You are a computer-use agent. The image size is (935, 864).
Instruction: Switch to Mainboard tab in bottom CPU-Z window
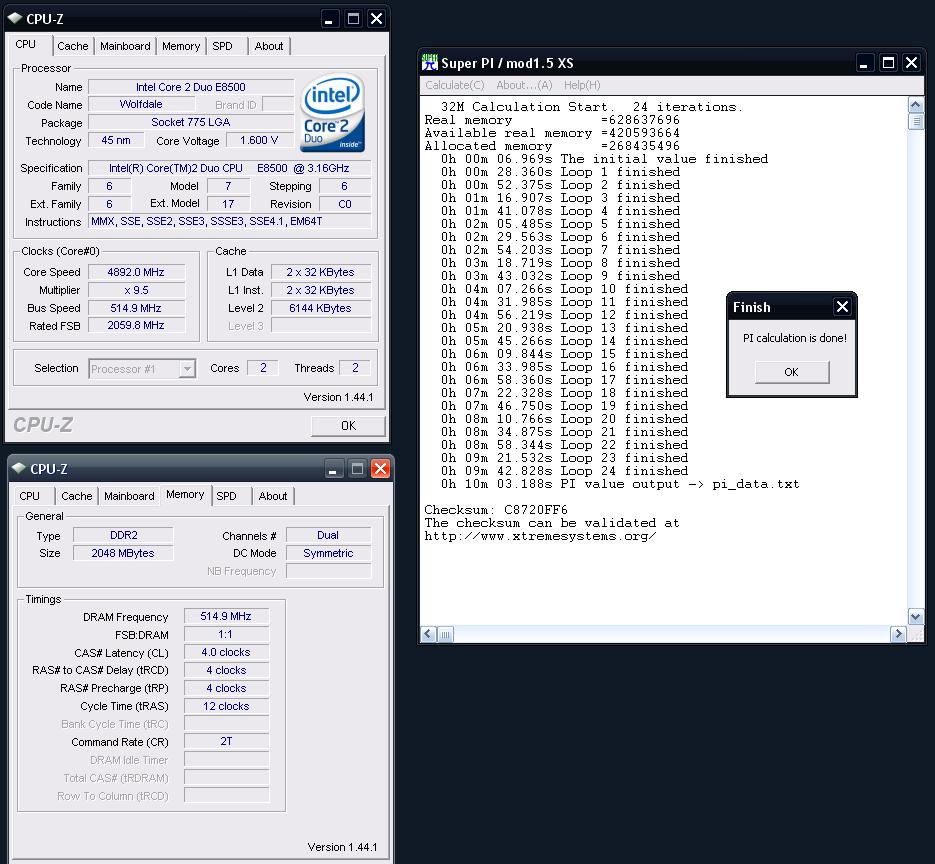point(129,496)
